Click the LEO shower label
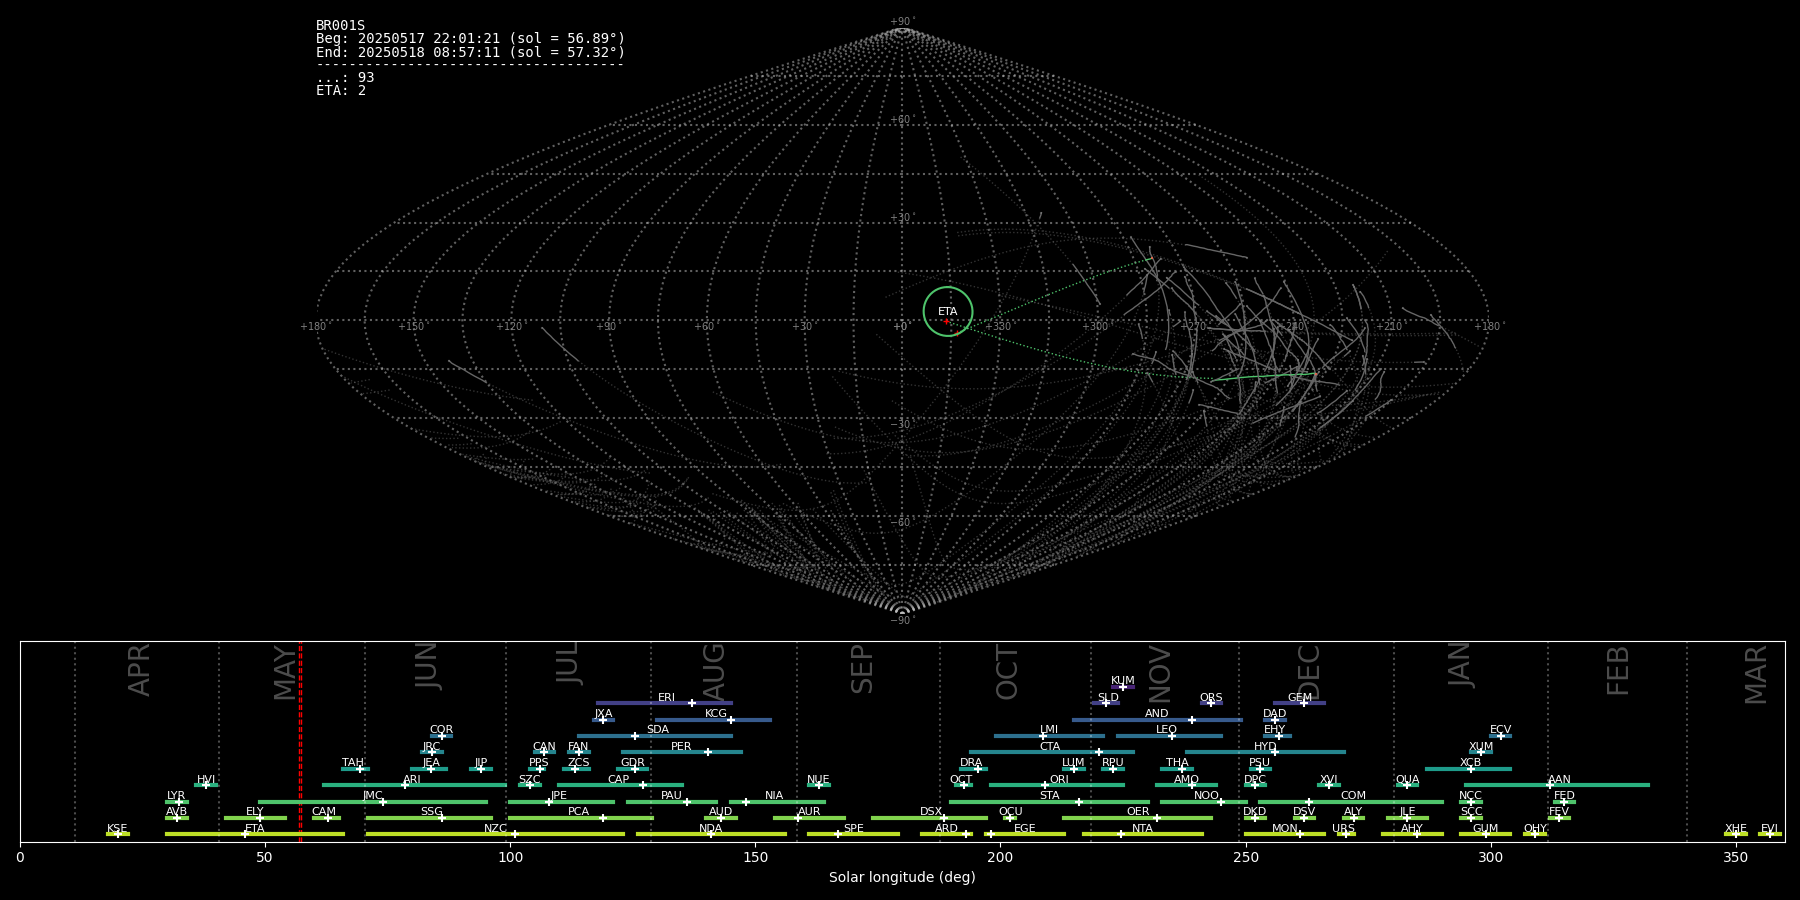 pos(1166,730)
